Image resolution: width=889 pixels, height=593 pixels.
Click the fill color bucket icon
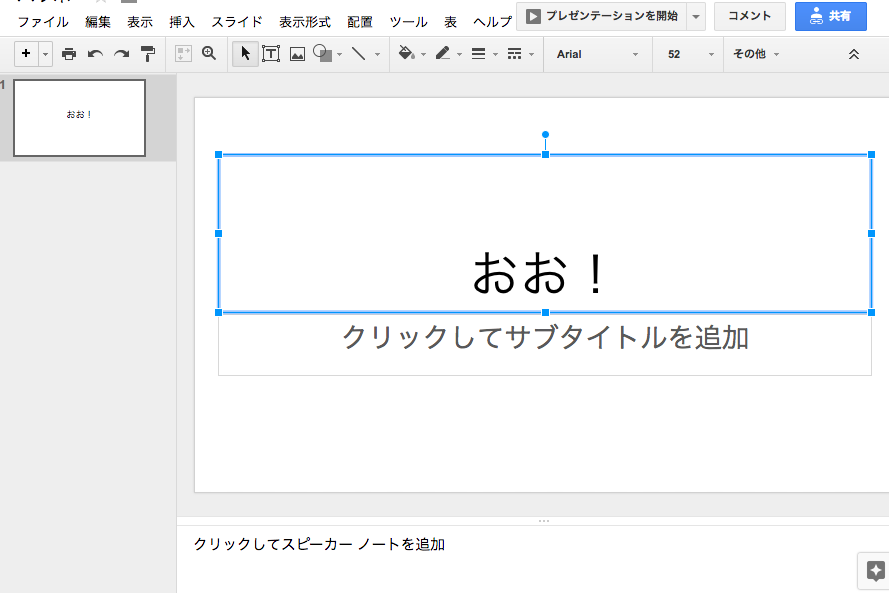(406, 53)
